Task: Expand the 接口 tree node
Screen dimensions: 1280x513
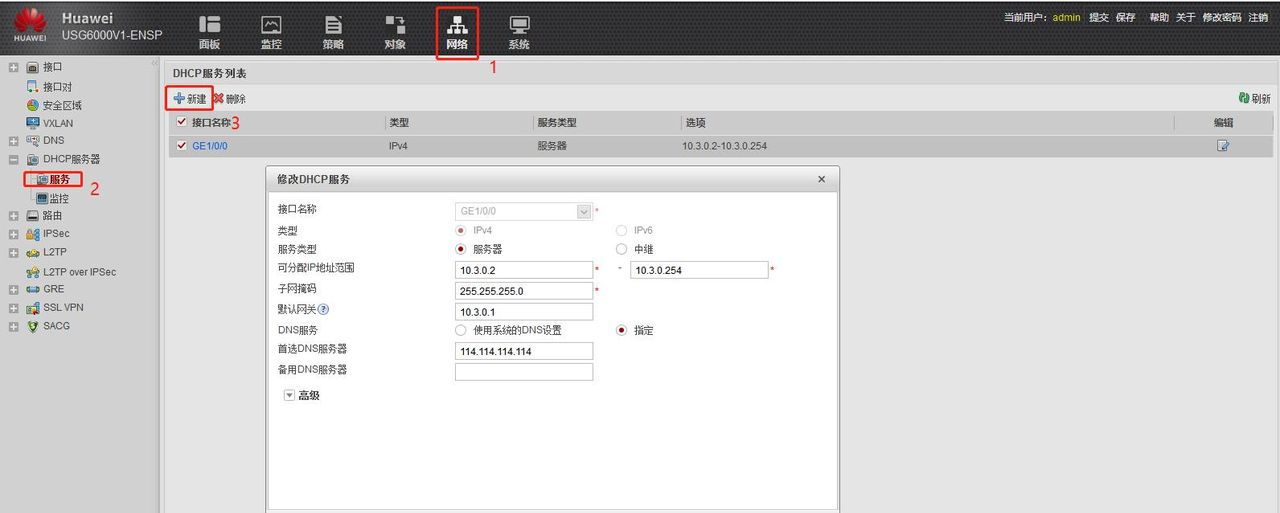Action: (13, 67)
